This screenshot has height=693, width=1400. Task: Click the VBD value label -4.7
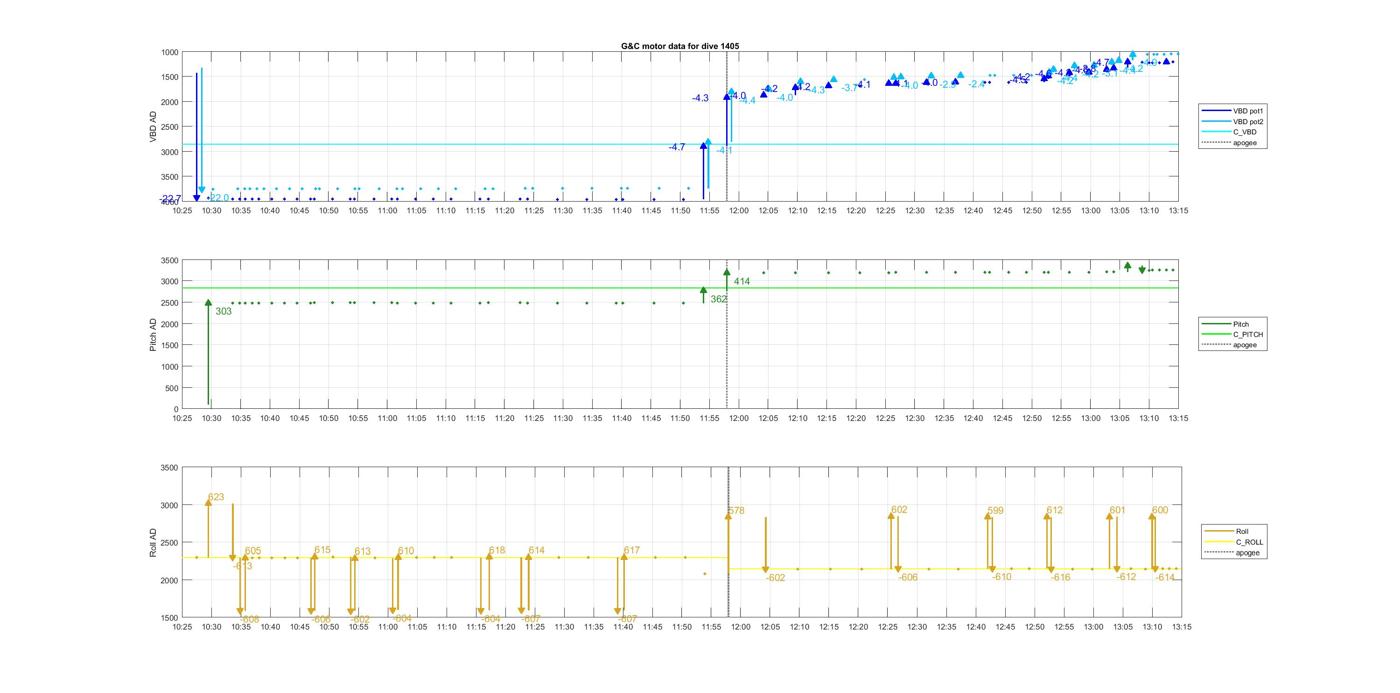677,147
